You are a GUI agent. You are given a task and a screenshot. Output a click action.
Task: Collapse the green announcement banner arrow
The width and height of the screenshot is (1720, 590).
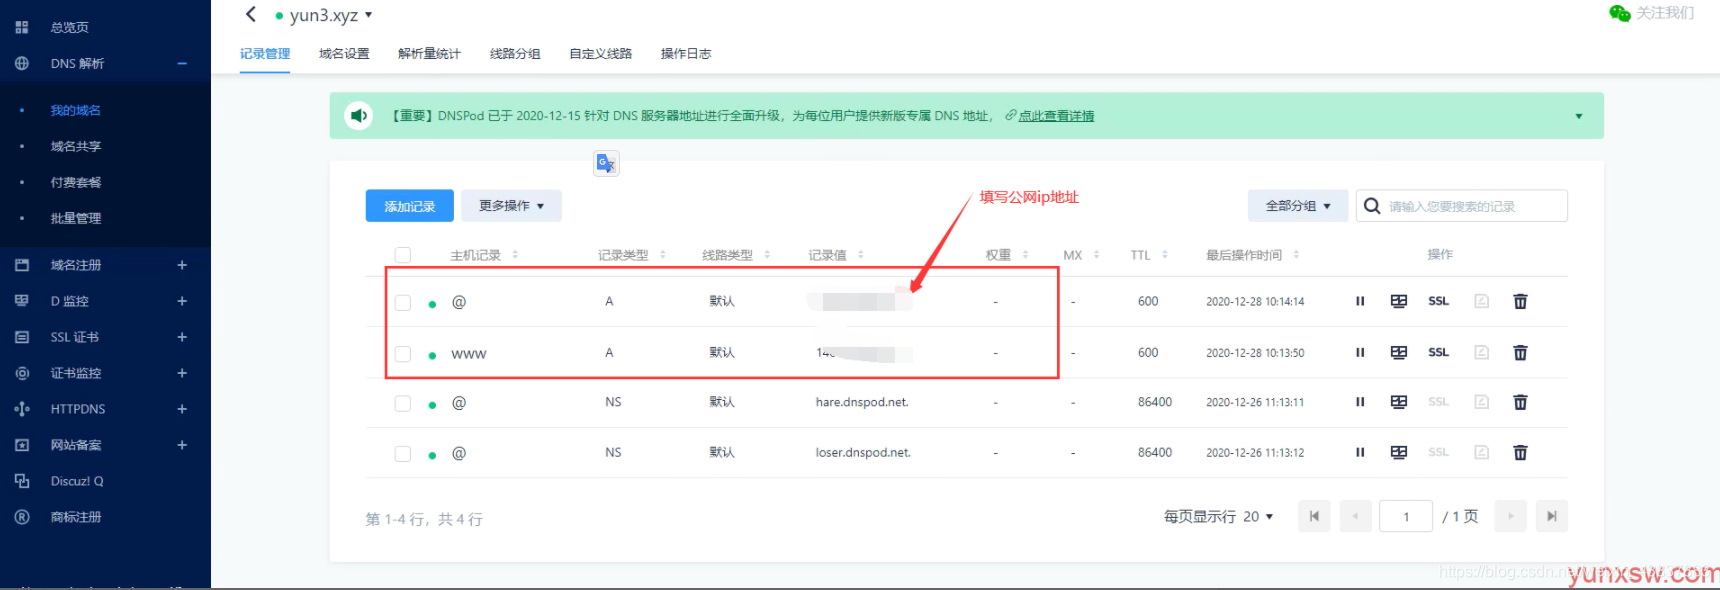1579,116
